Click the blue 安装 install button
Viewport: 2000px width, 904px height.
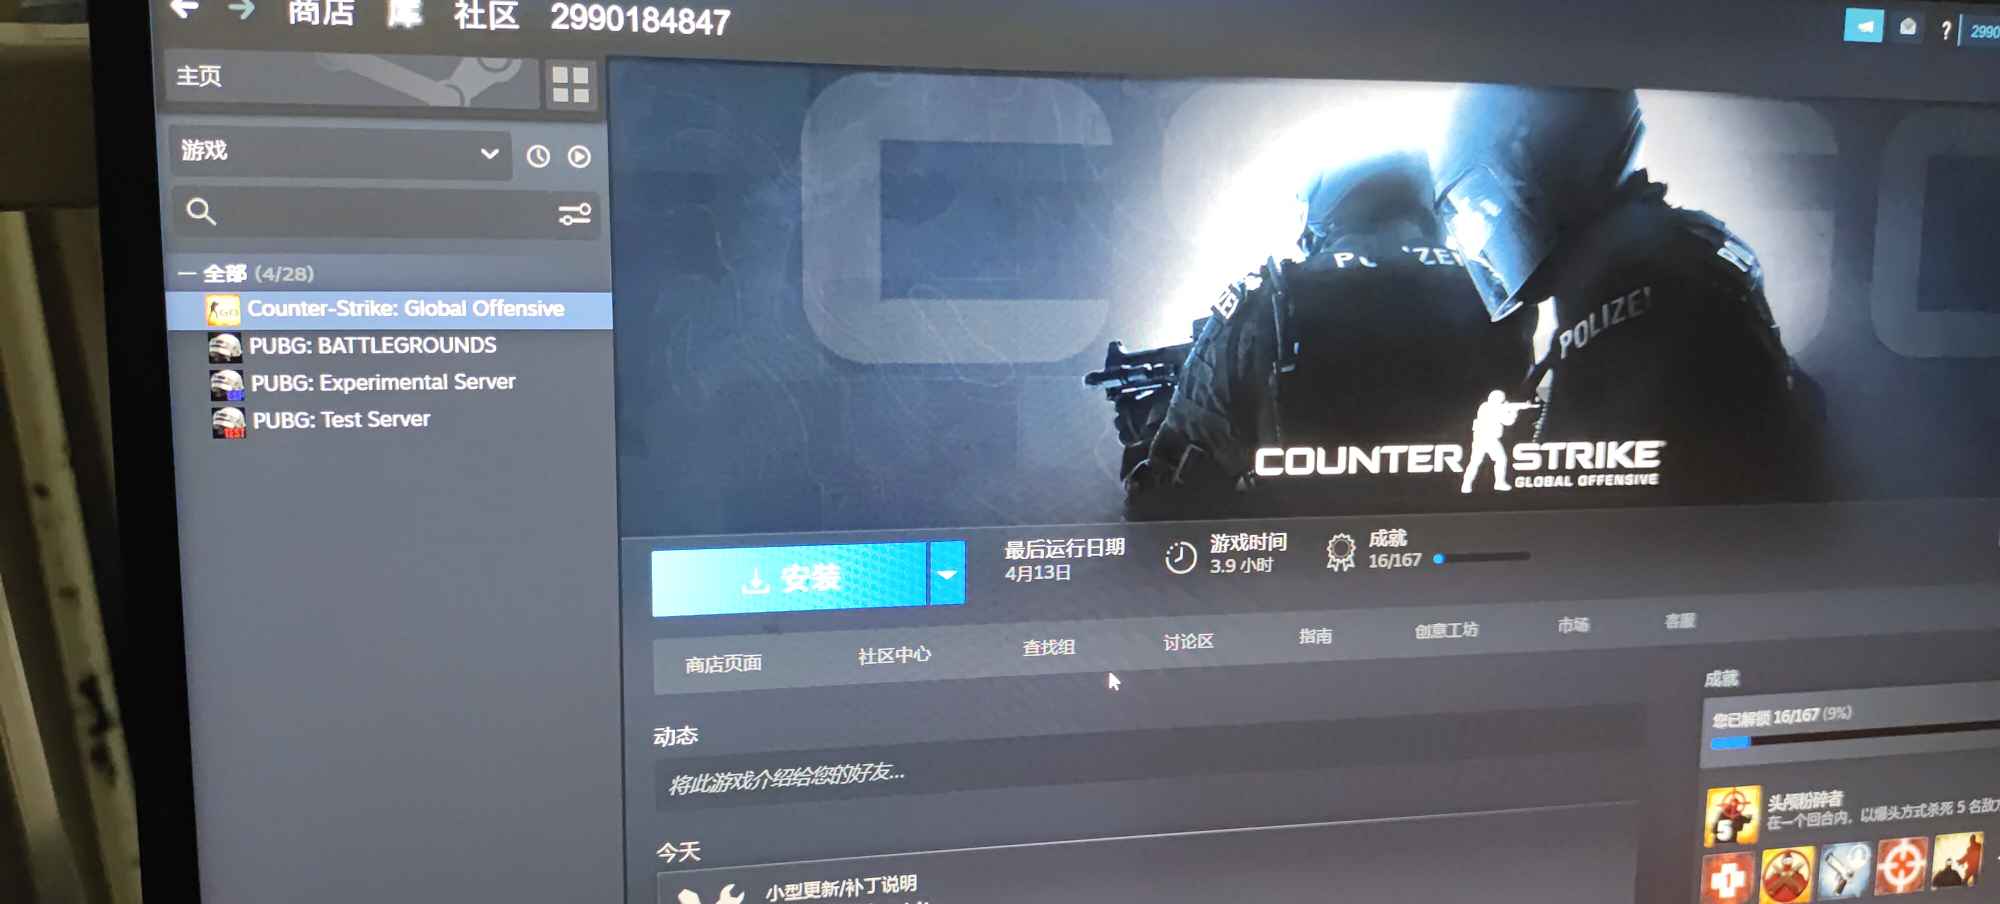(789, 577)
